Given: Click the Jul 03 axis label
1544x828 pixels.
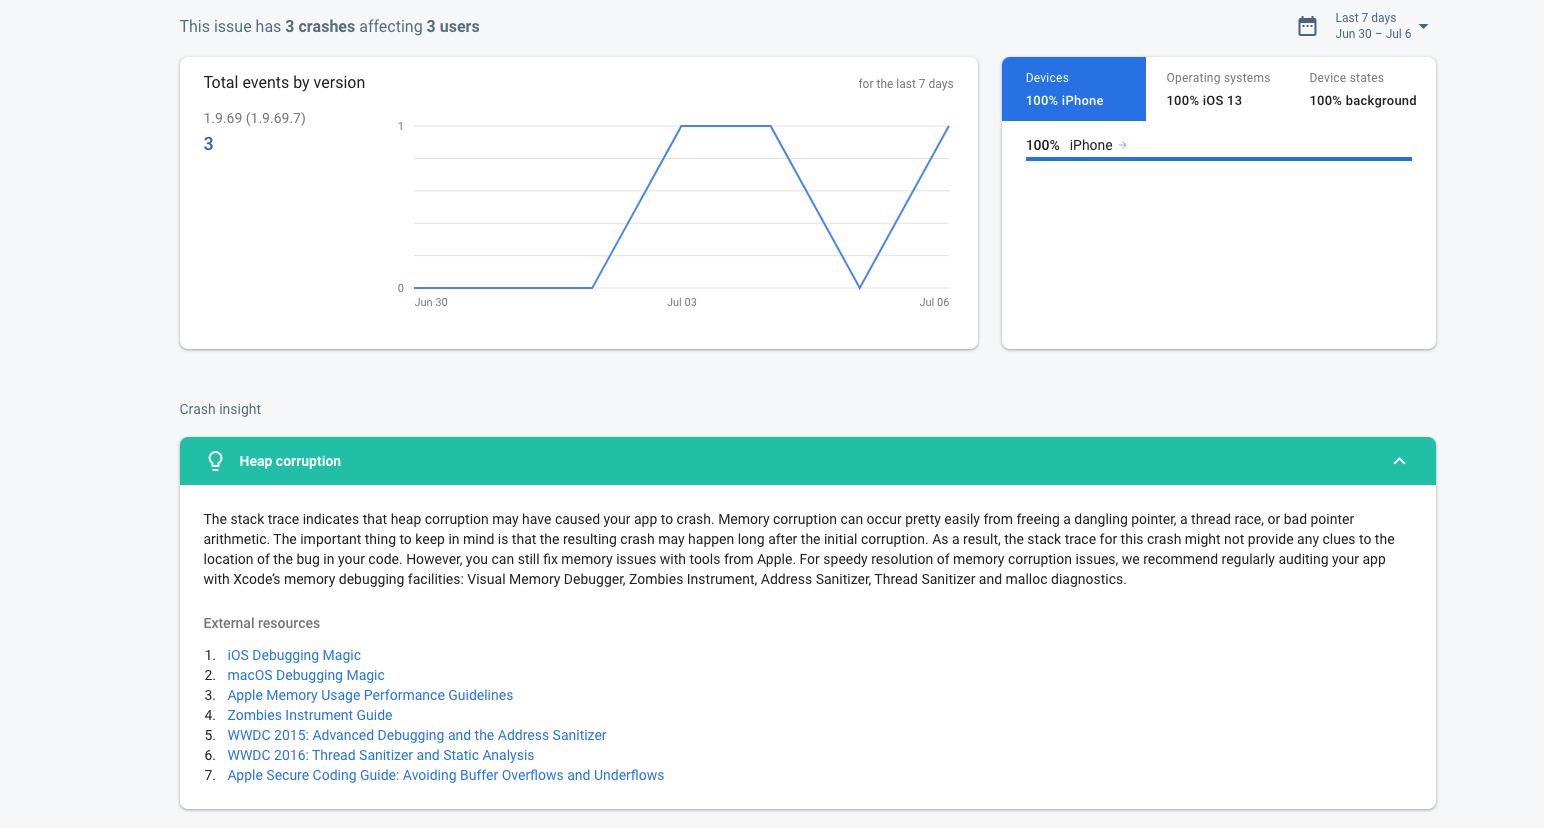Looking at the screenshot, I should [x=682, y=302].
